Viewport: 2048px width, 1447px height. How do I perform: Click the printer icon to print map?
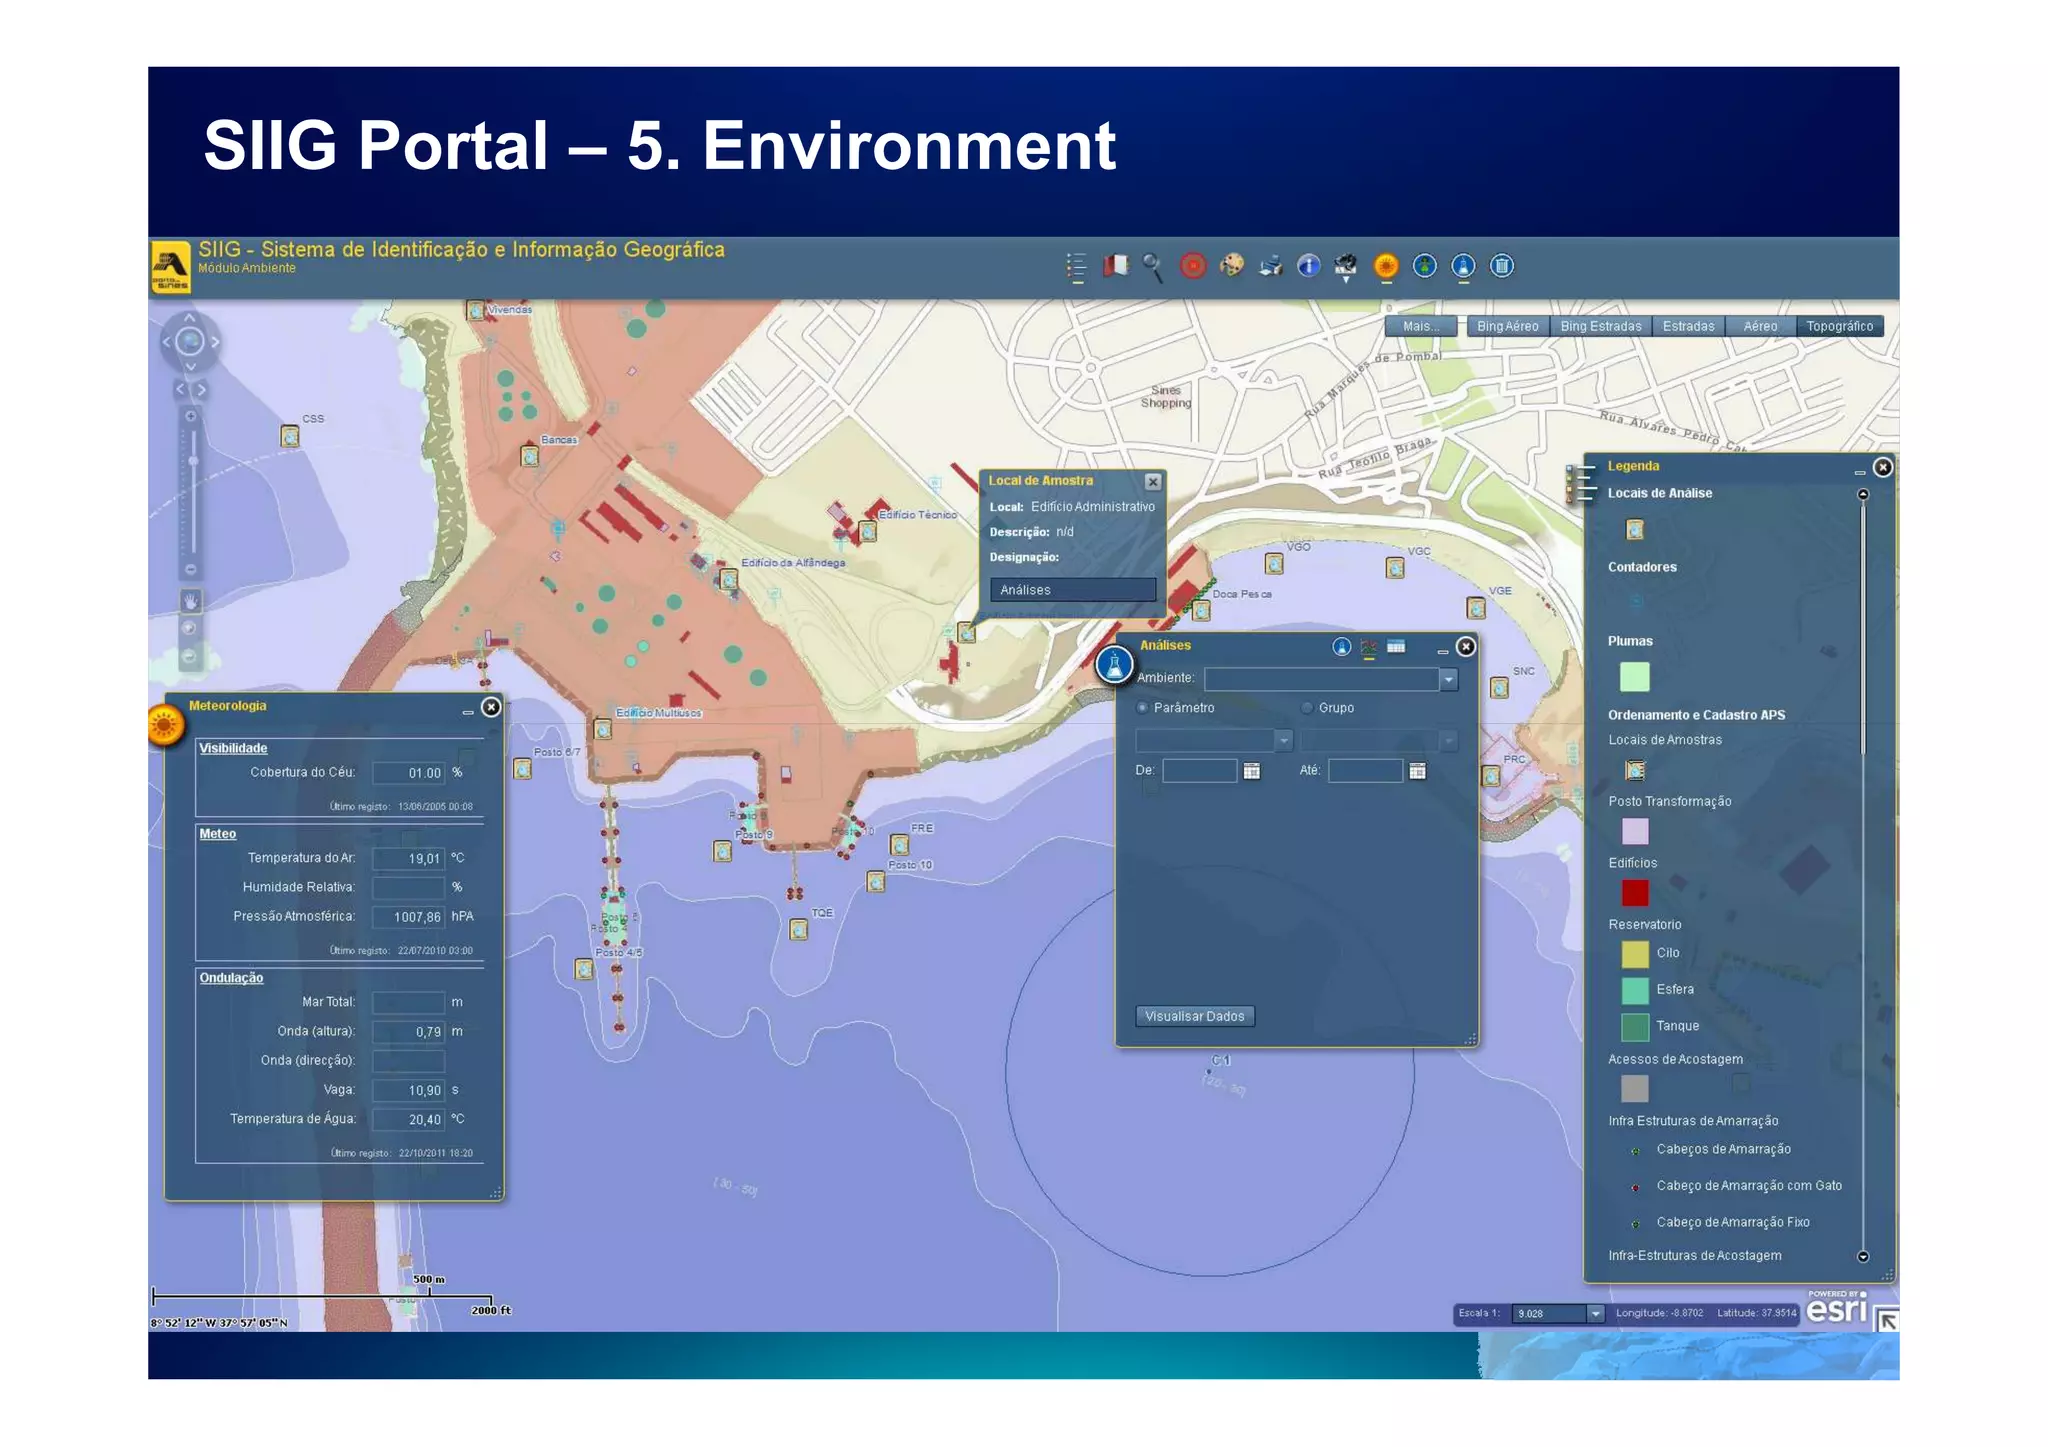[1270, 266]
